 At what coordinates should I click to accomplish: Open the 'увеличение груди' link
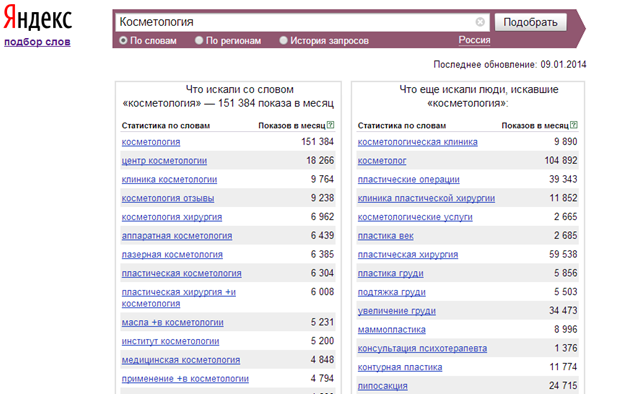tap(397, 311)
